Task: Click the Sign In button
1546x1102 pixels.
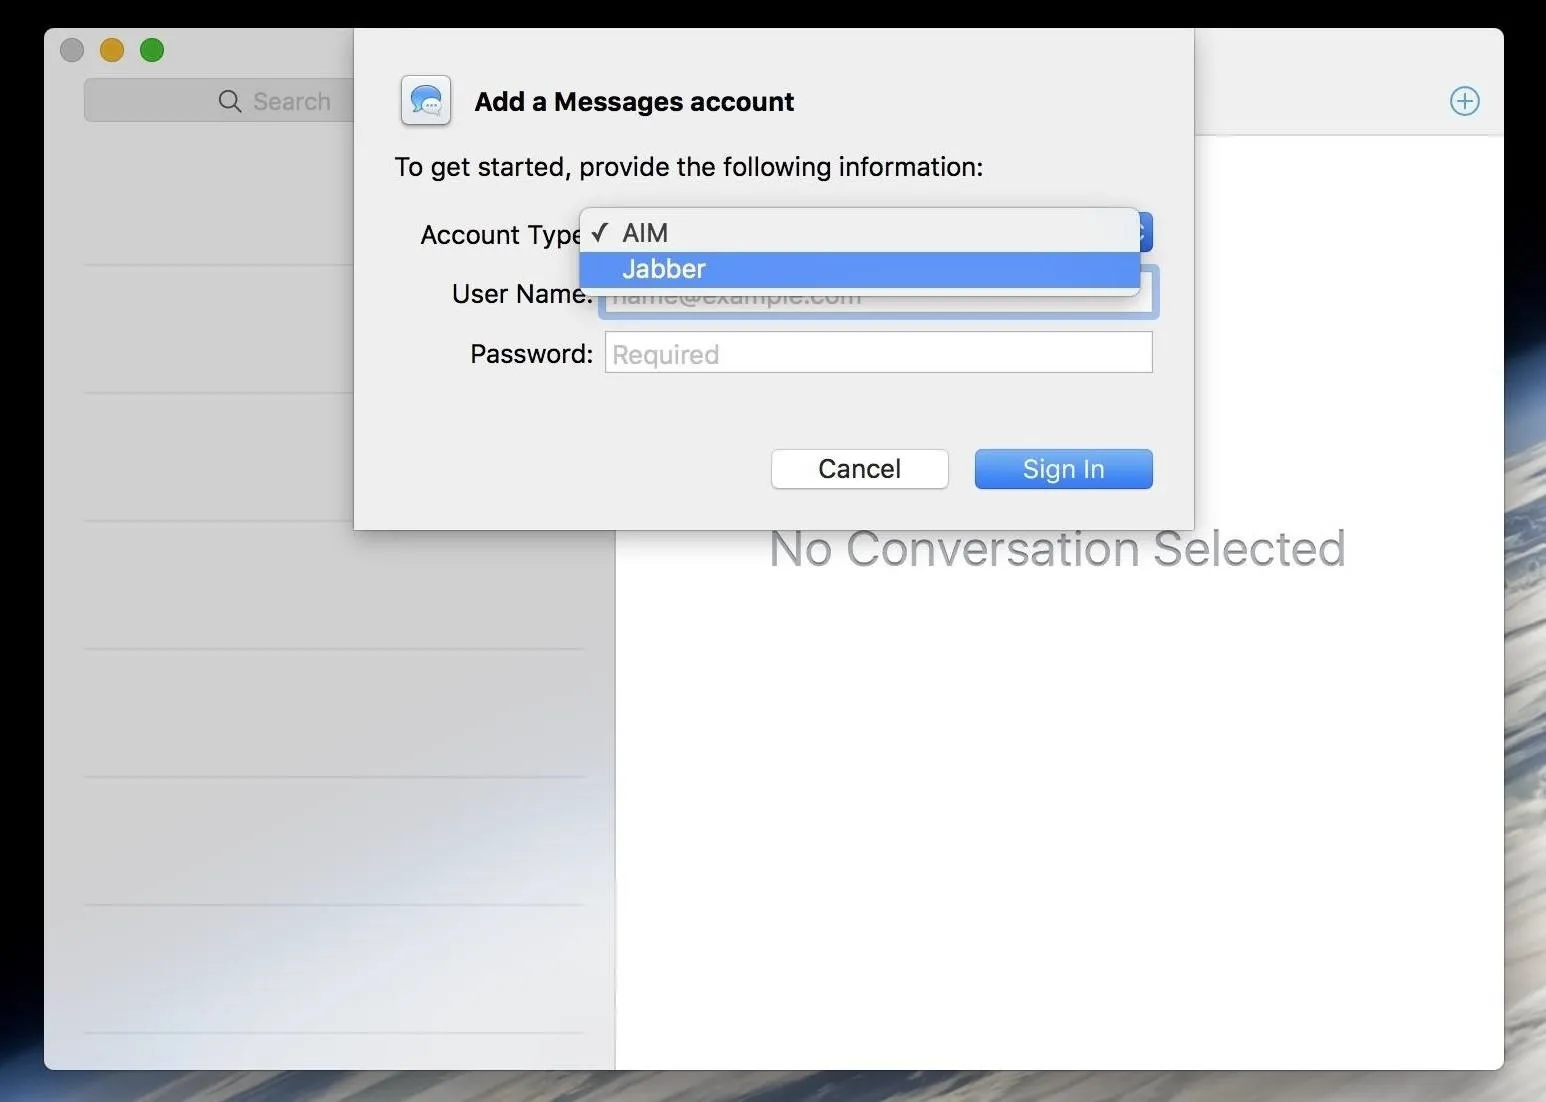Action: pyautogui.click(x=1063, y=469)
